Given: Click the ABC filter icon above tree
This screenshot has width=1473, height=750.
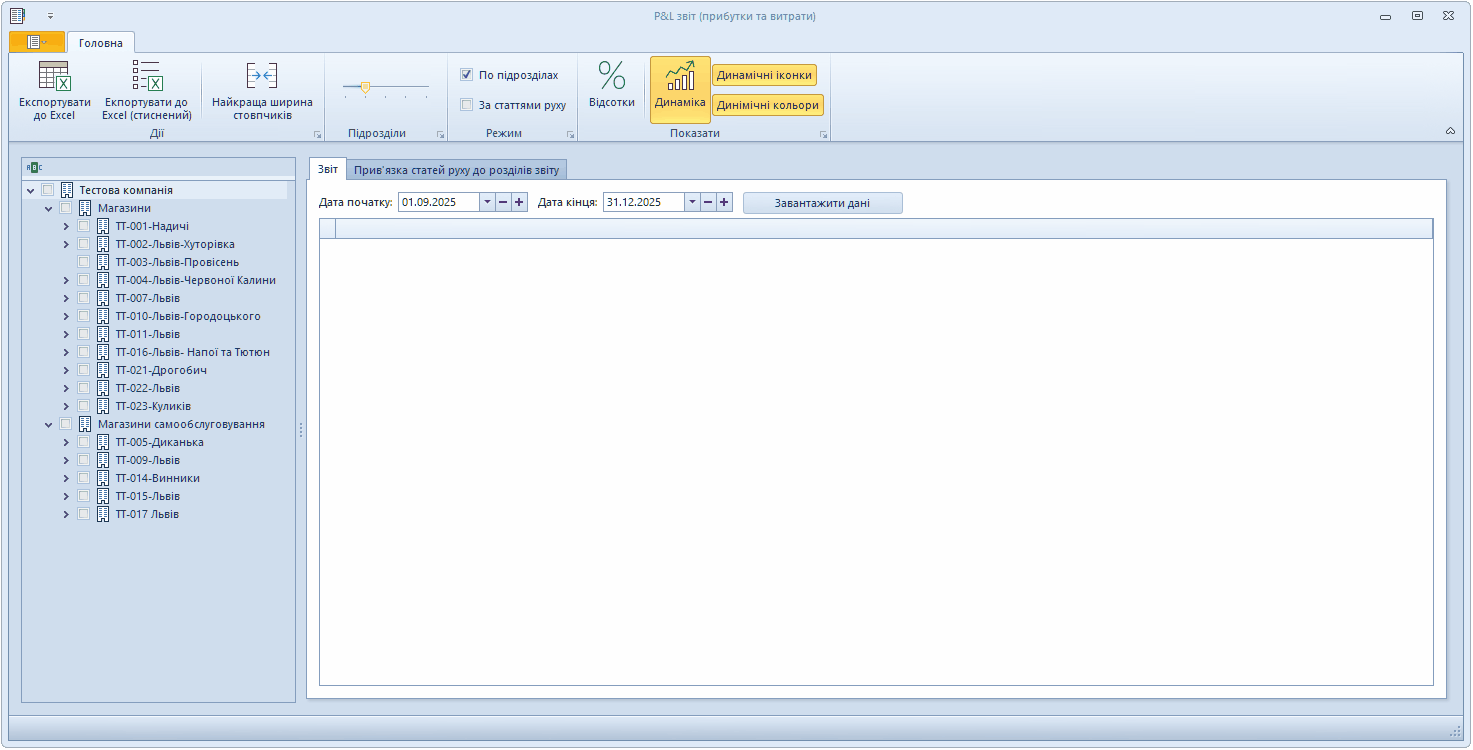Looking at the screenshot, I should 34,167.
